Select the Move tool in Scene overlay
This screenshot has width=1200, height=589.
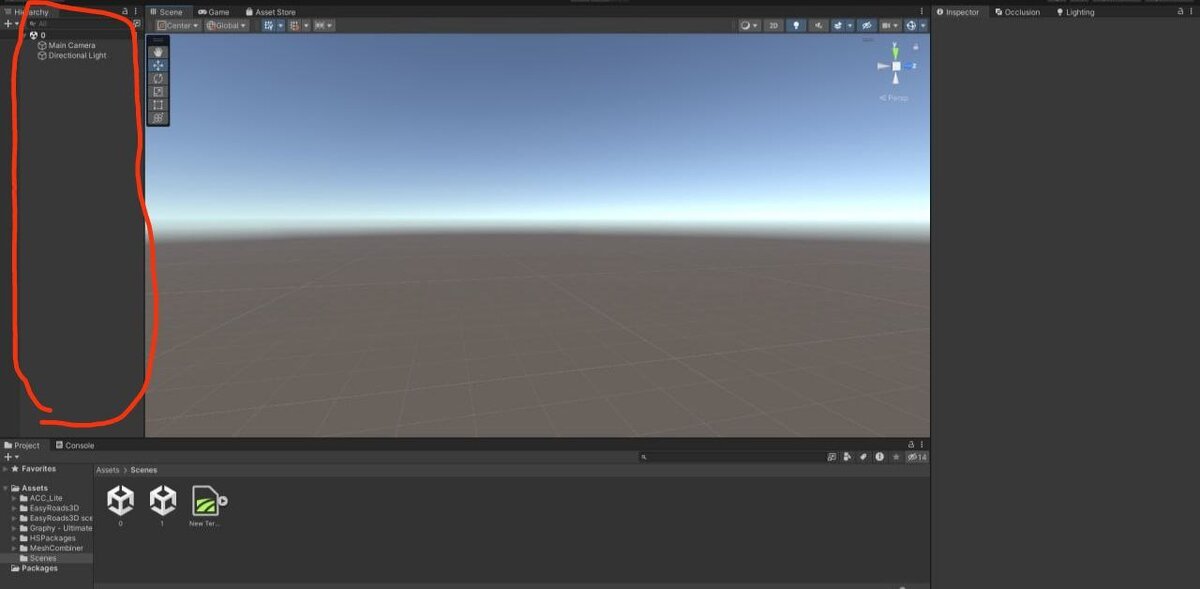(158, 65)
